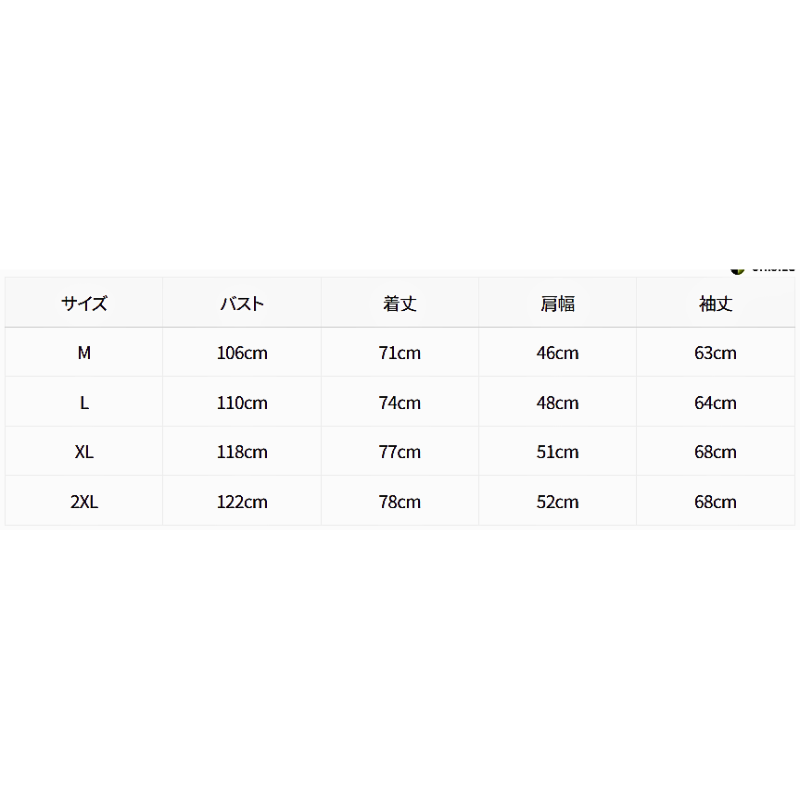The width and height of the screenshot is (800, 800).
Task: Click the M size row label
Action: [x=84, y=353]
